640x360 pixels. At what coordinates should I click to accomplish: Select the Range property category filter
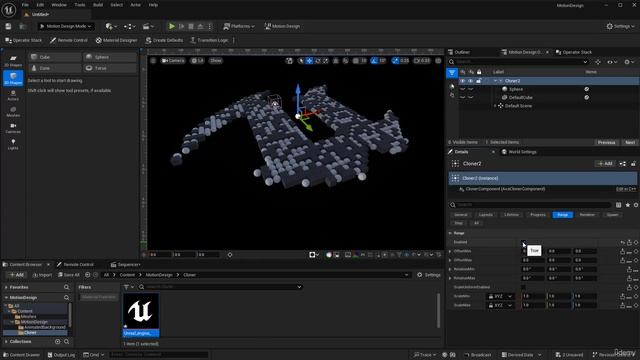562,215
